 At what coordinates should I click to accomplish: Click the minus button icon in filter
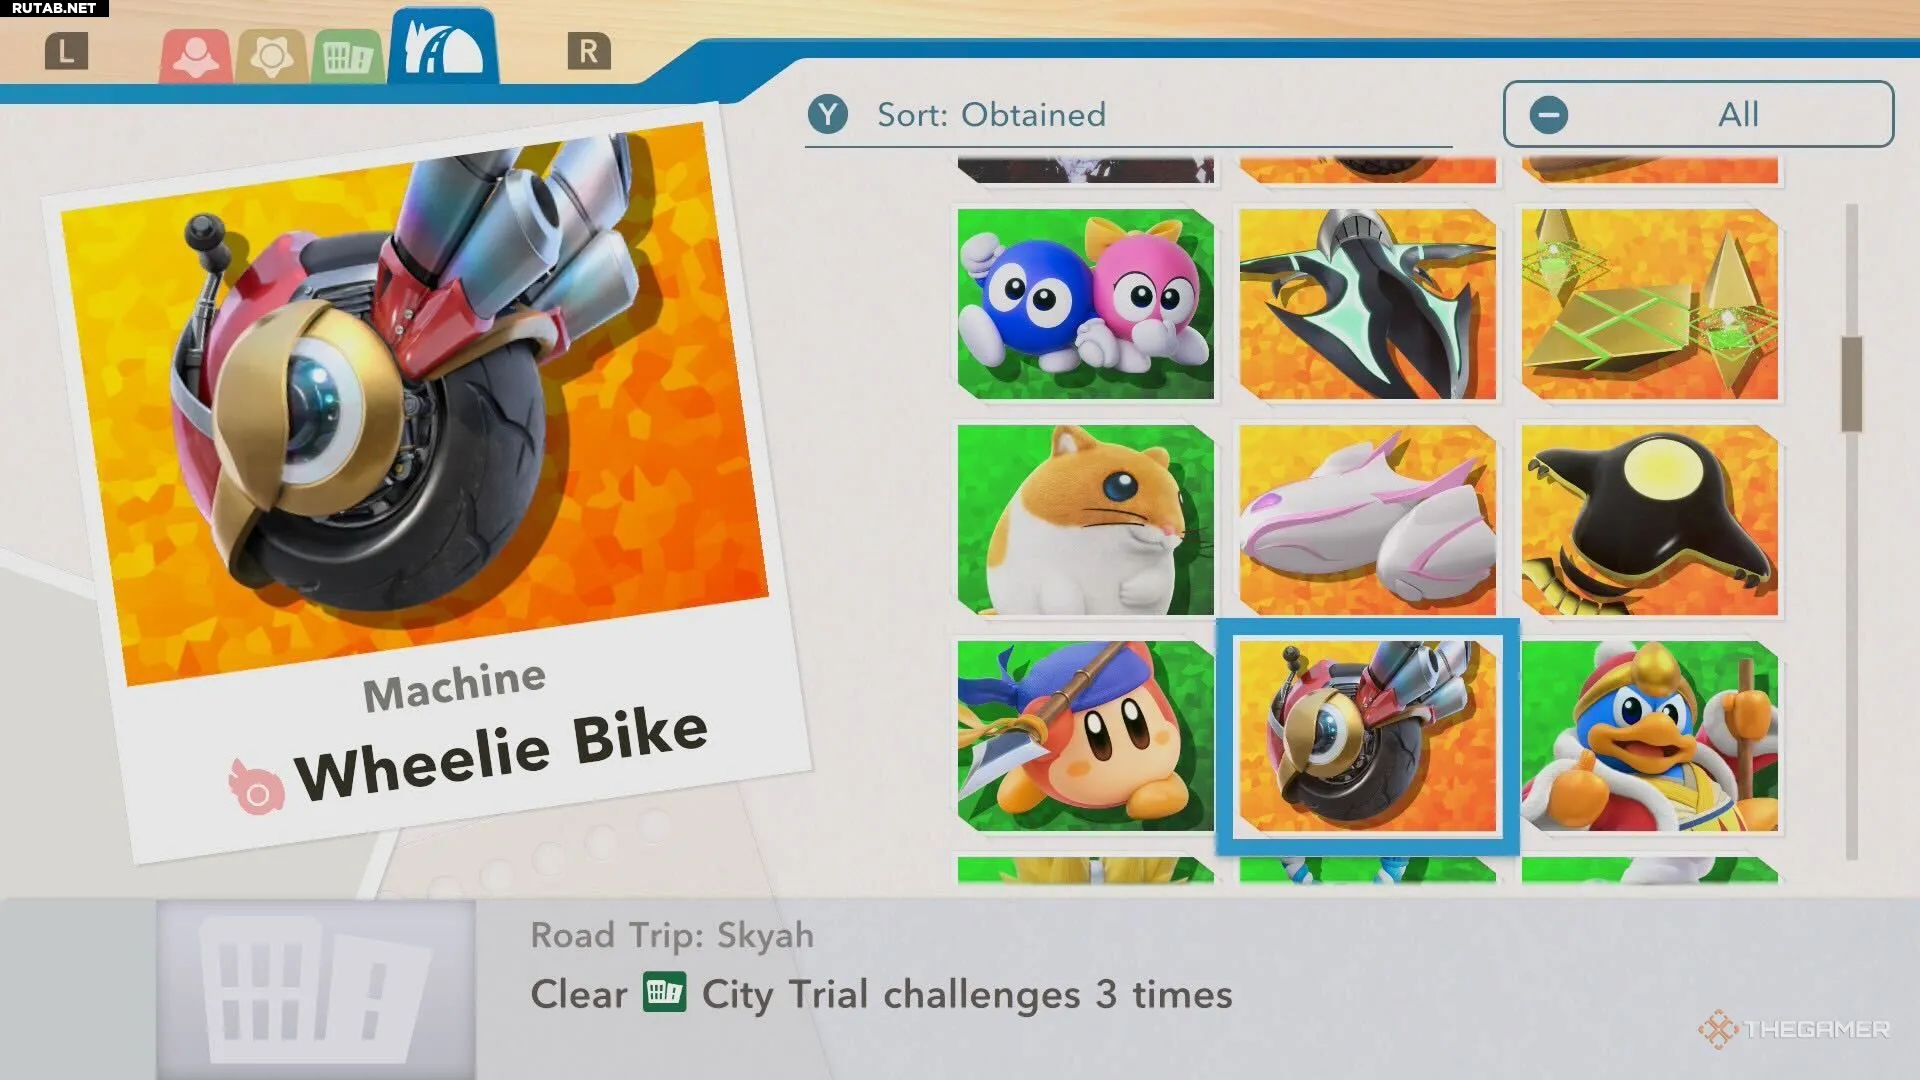point(1548,115)
